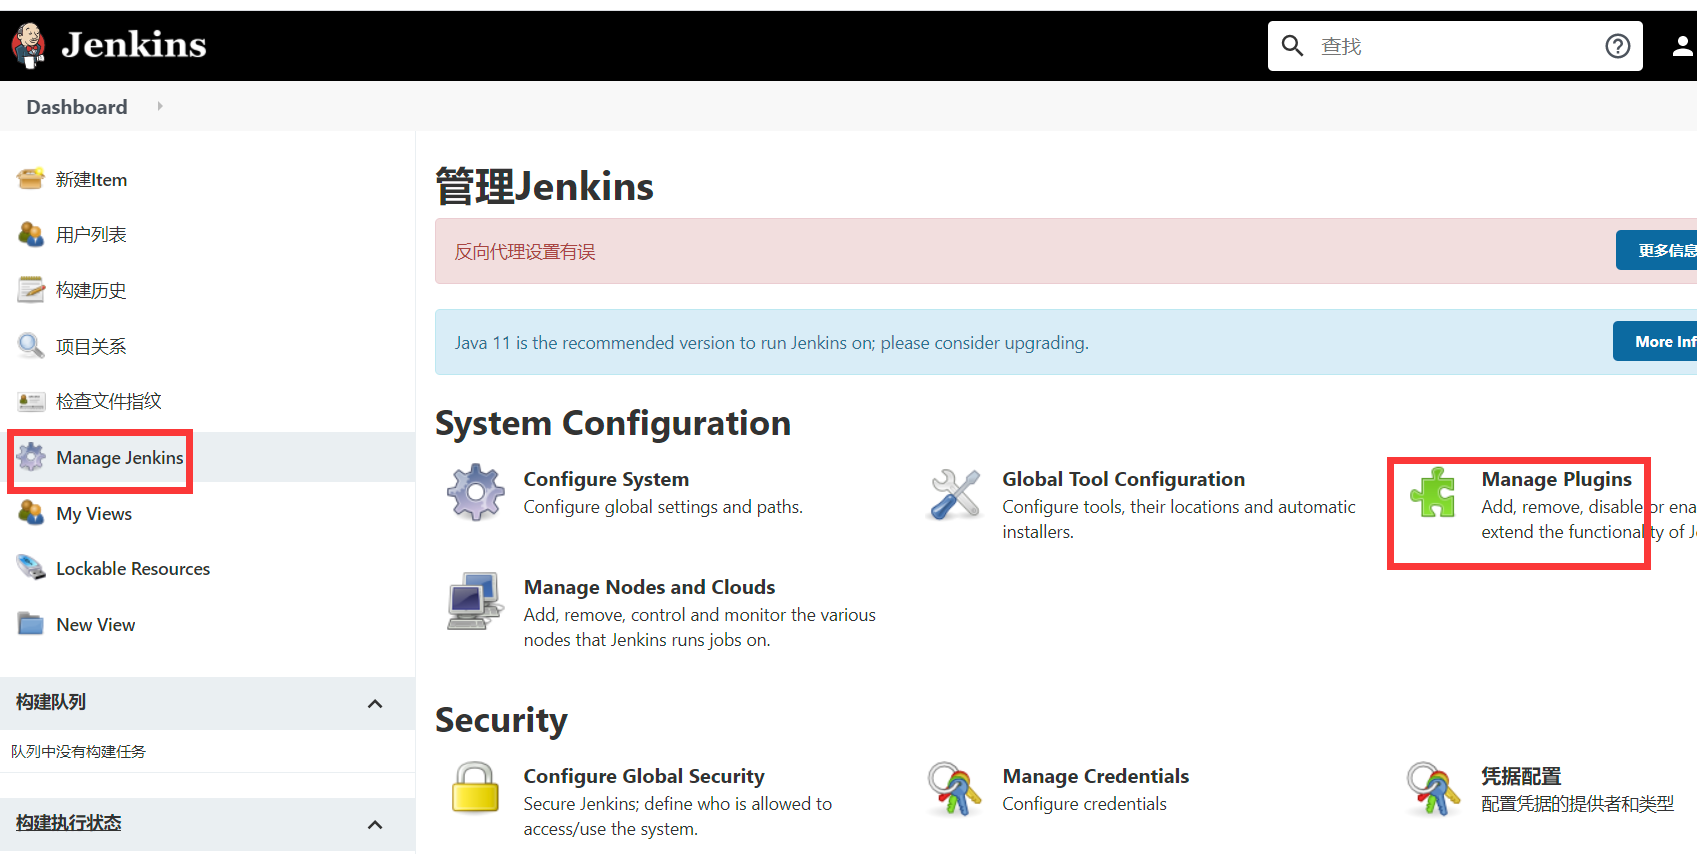Create a New View from the sidebar
Viewport: 1697px width, 854px height.
coord(96,625)
